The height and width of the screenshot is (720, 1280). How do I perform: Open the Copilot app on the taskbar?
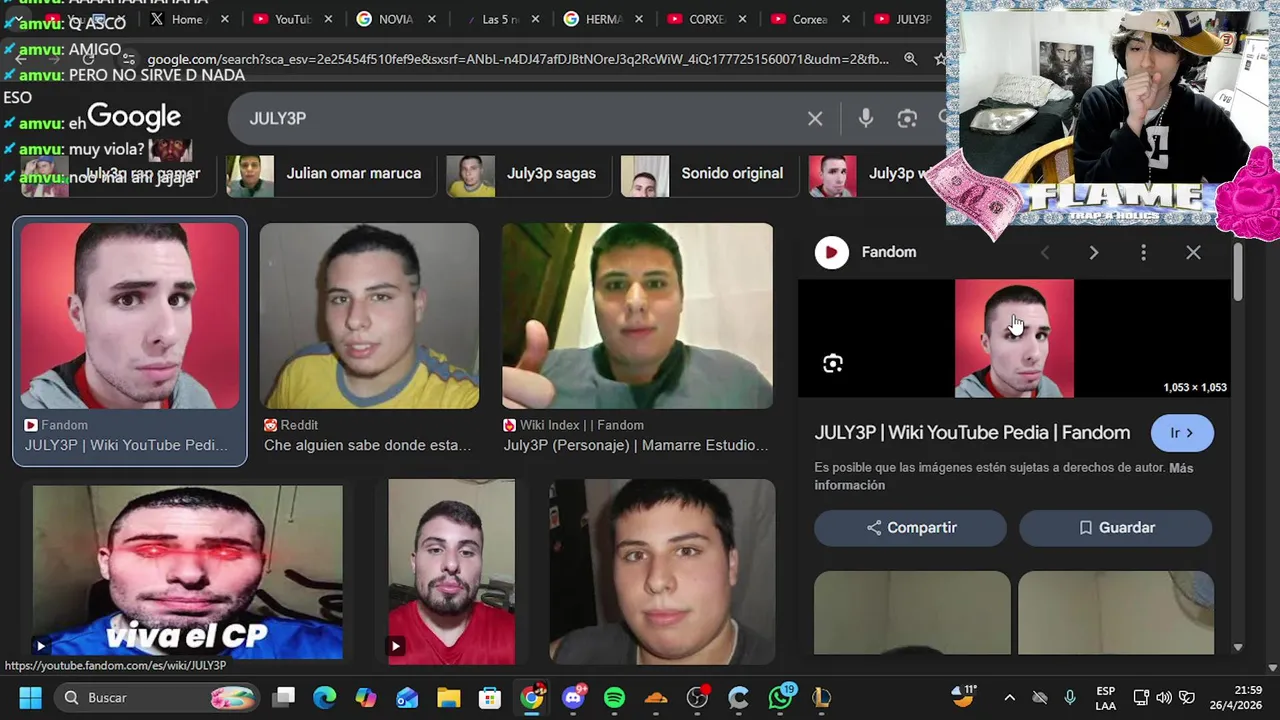366,697
